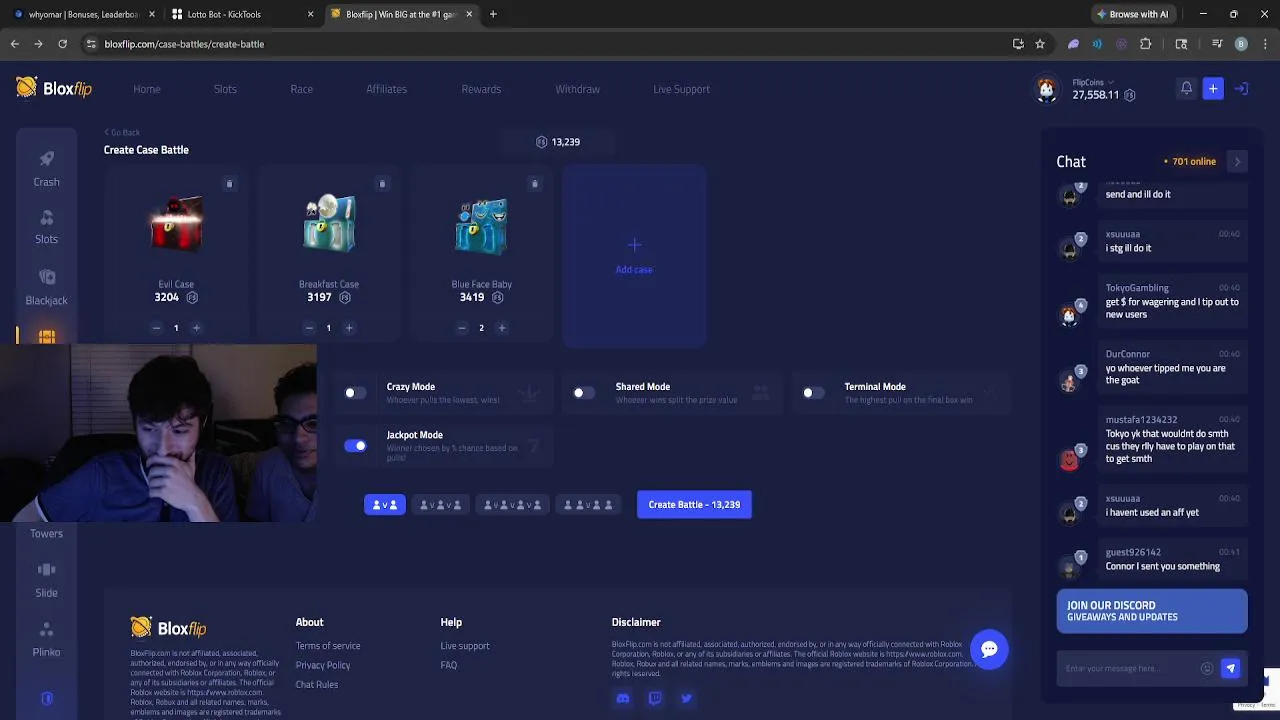1280x720 pixels.
Task: Send chat message arrow button
Action: (1230, 668)
